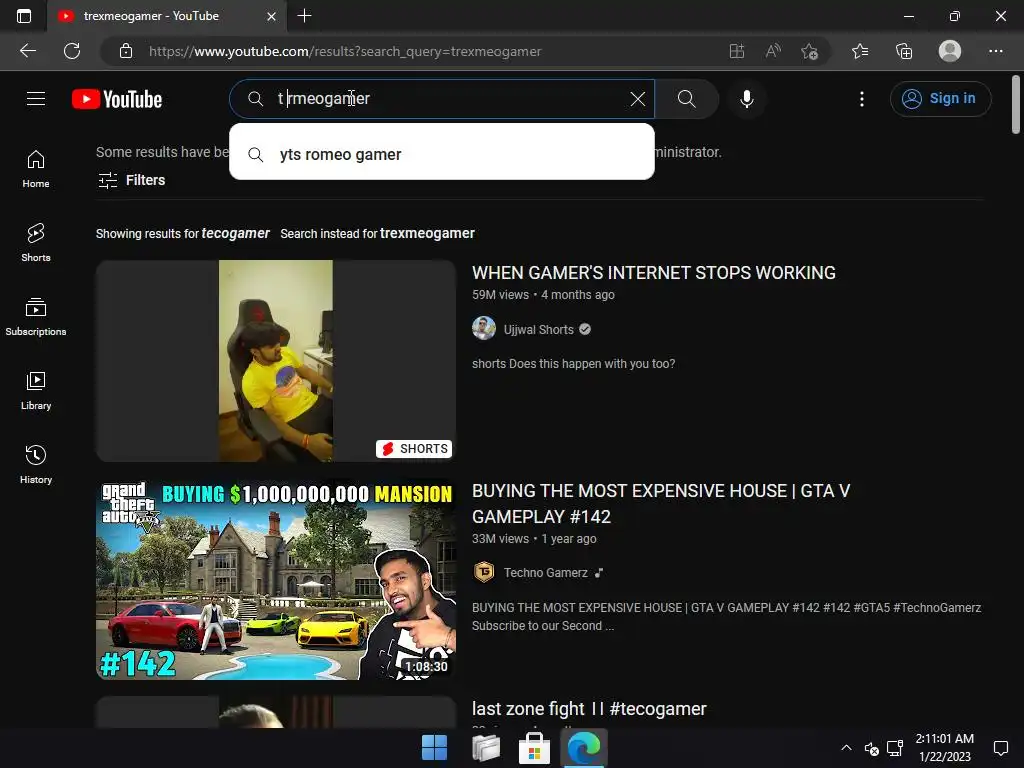Image resolution: width=1024 pixels, height=768 pixels.
Task: Open Ujjwal Shorts channel avatar
Action: pos(484,328)
